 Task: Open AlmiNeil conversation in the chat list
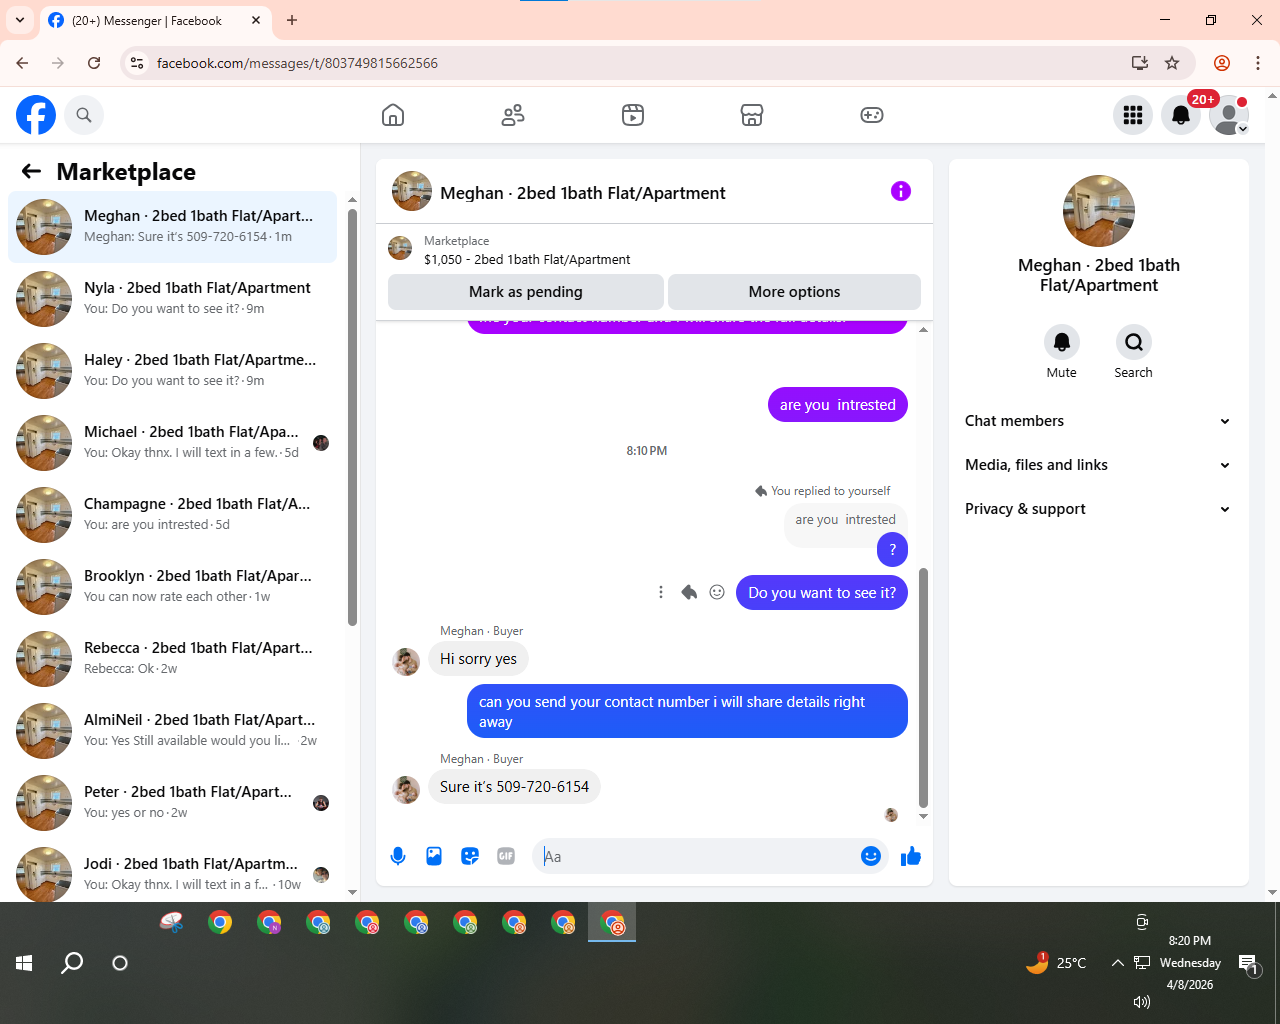[172, 731]
